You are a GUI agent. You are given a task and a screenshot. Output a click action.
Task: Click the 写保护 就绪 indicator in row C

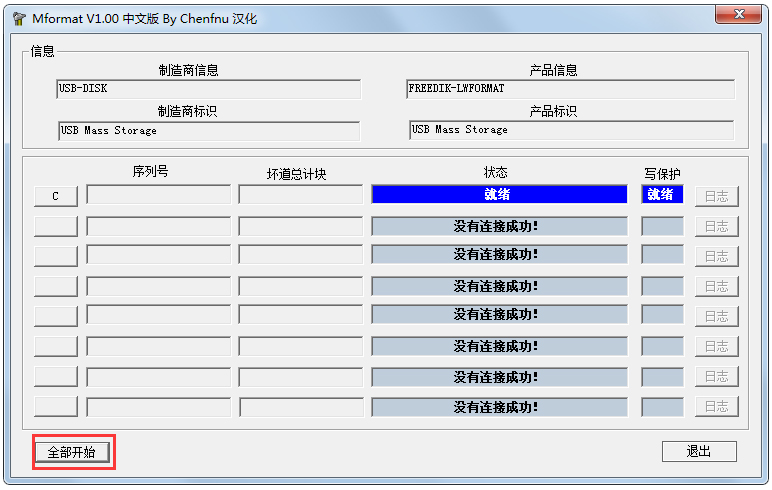662,194
